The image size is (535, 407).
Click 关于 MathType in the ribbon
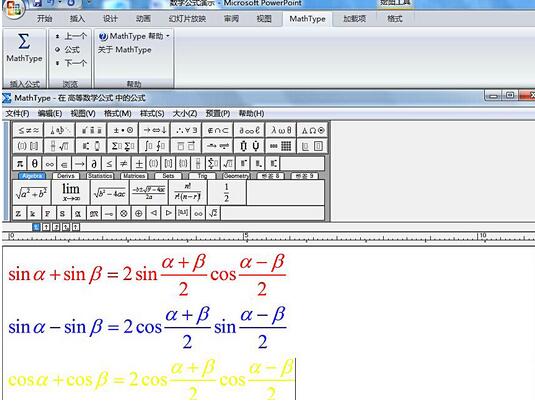pyautogui.click(x=125, y=50)
